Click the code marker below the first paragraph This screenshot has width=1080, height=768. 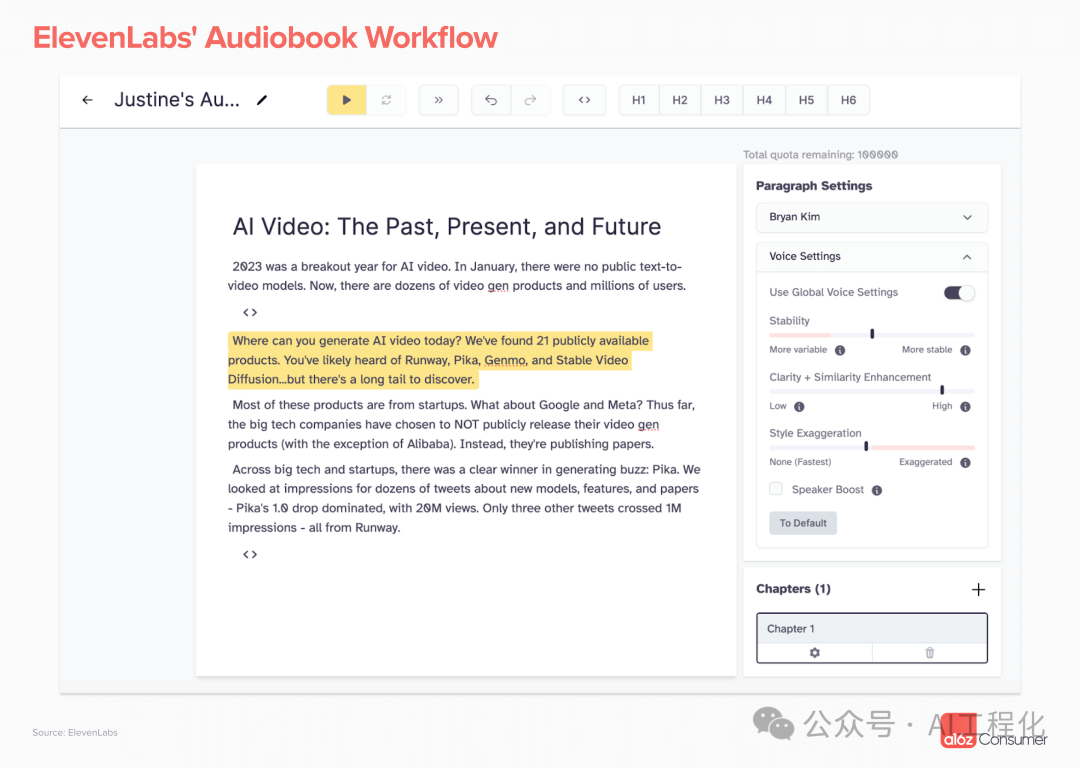coord(250,313)
